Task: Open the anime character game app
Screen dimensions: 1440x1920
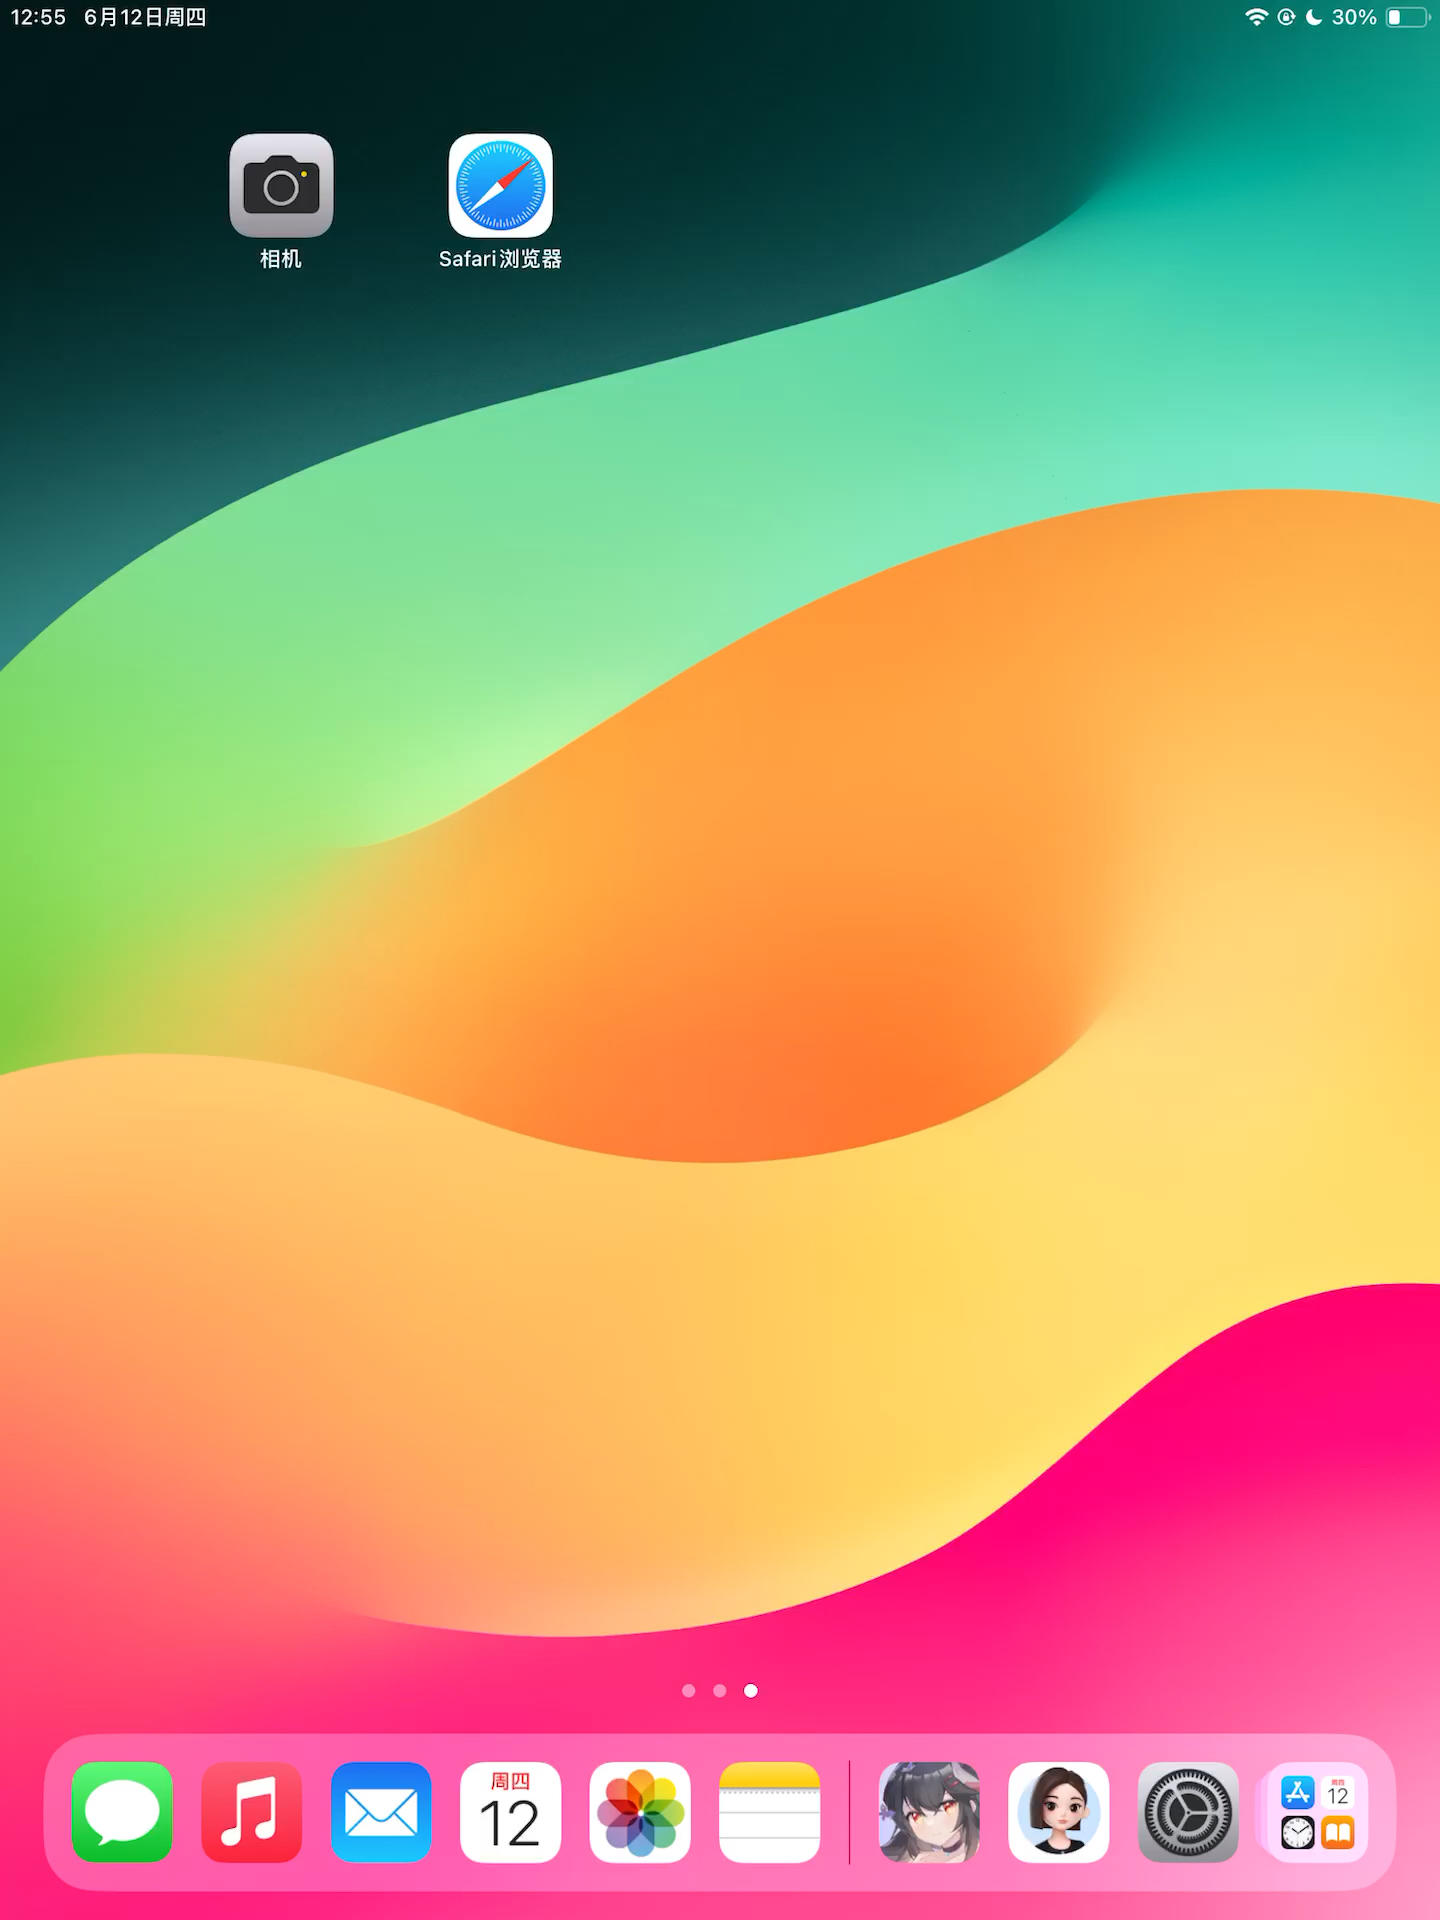Action: (x=929, y=1812)
